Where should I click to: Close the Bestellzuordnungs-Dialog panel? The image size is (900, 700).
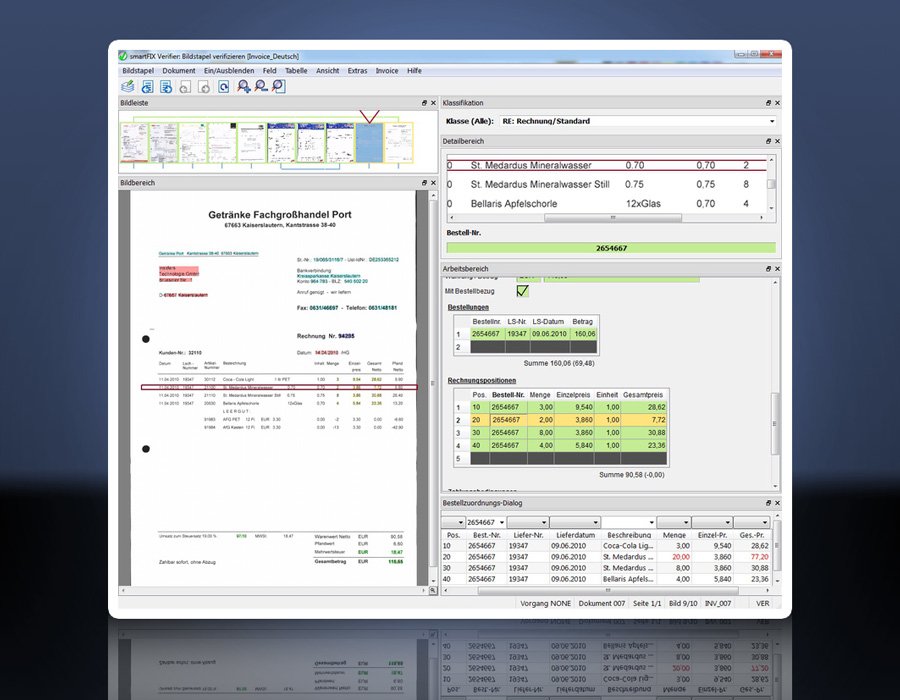point(777,503)
